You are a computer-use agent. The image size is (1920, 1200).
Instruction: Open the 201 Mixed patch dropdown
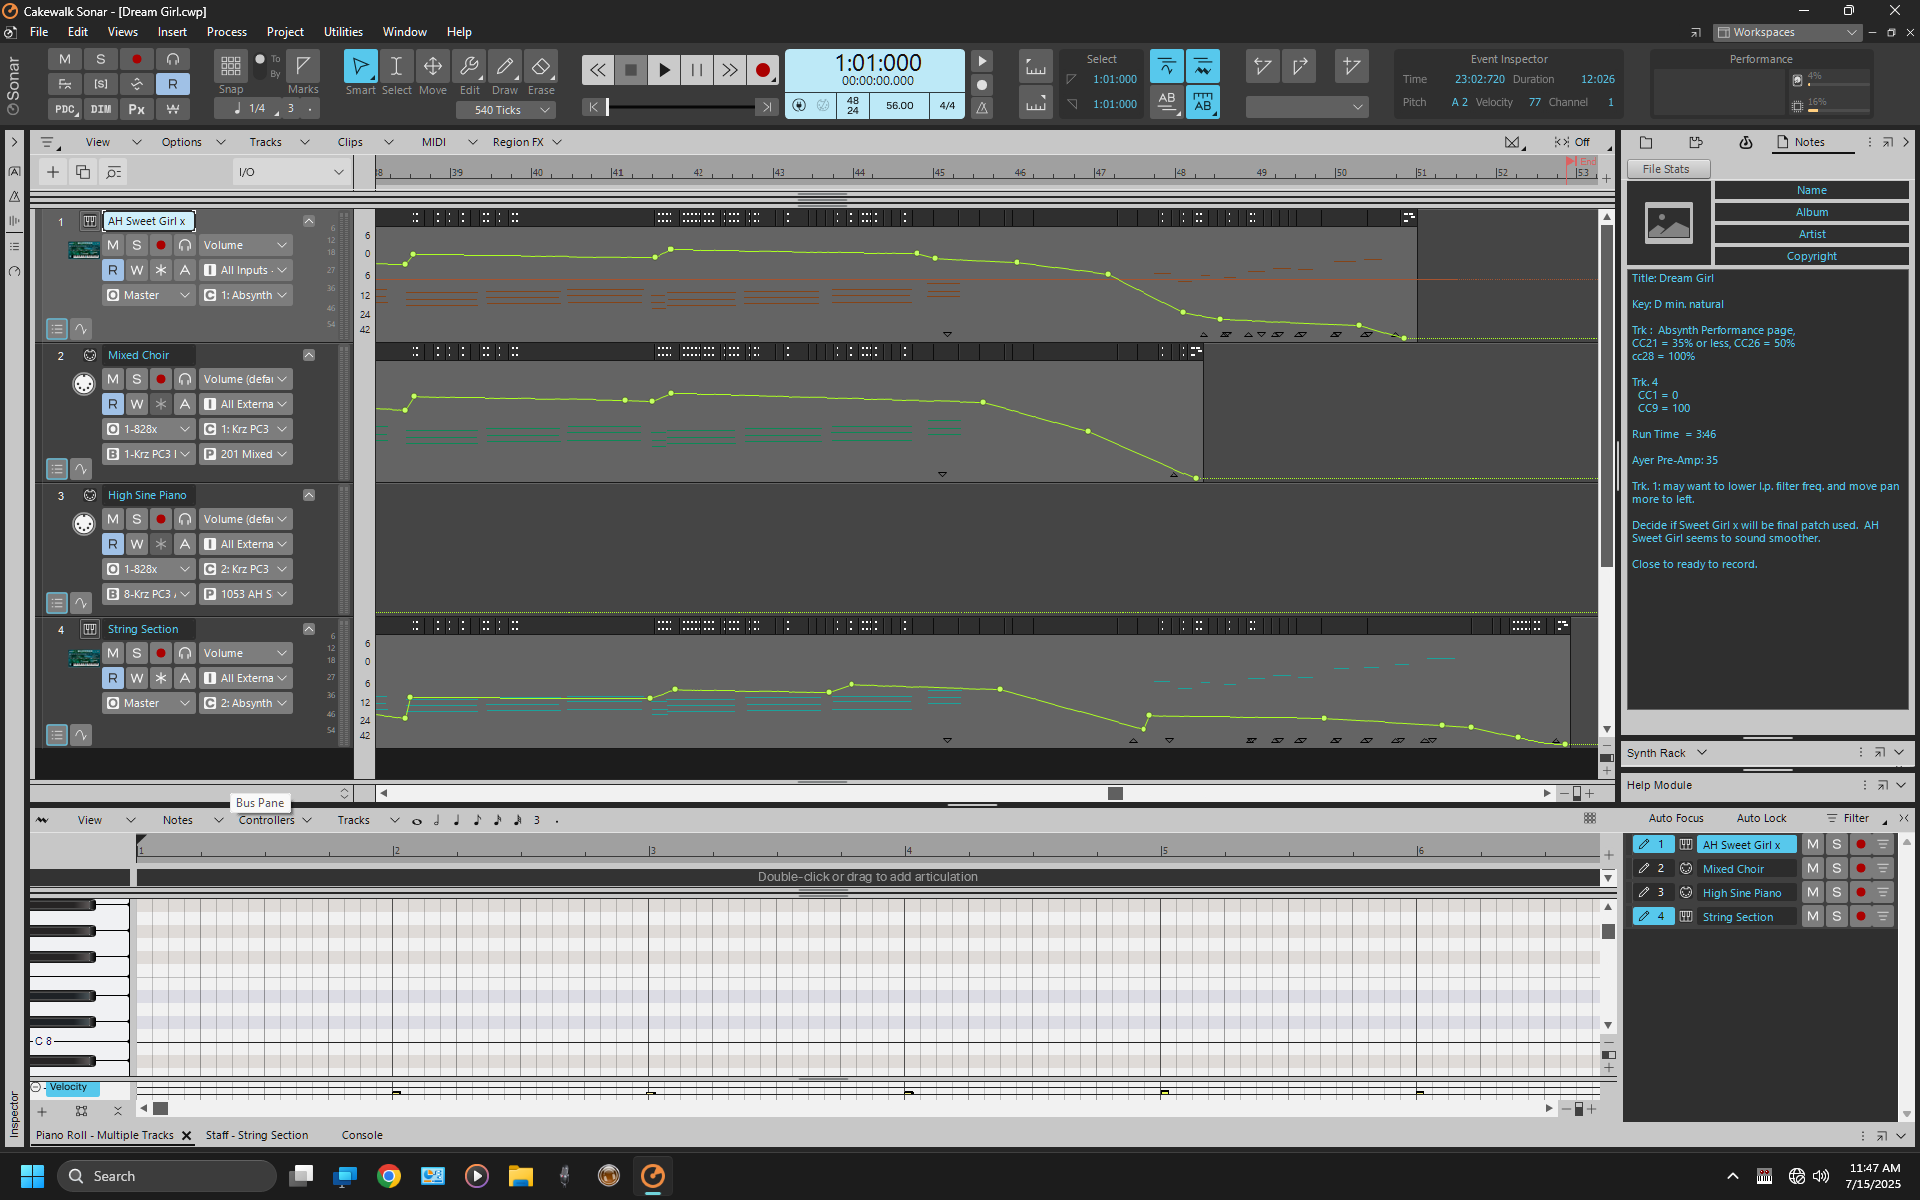(x=245, y=454)
